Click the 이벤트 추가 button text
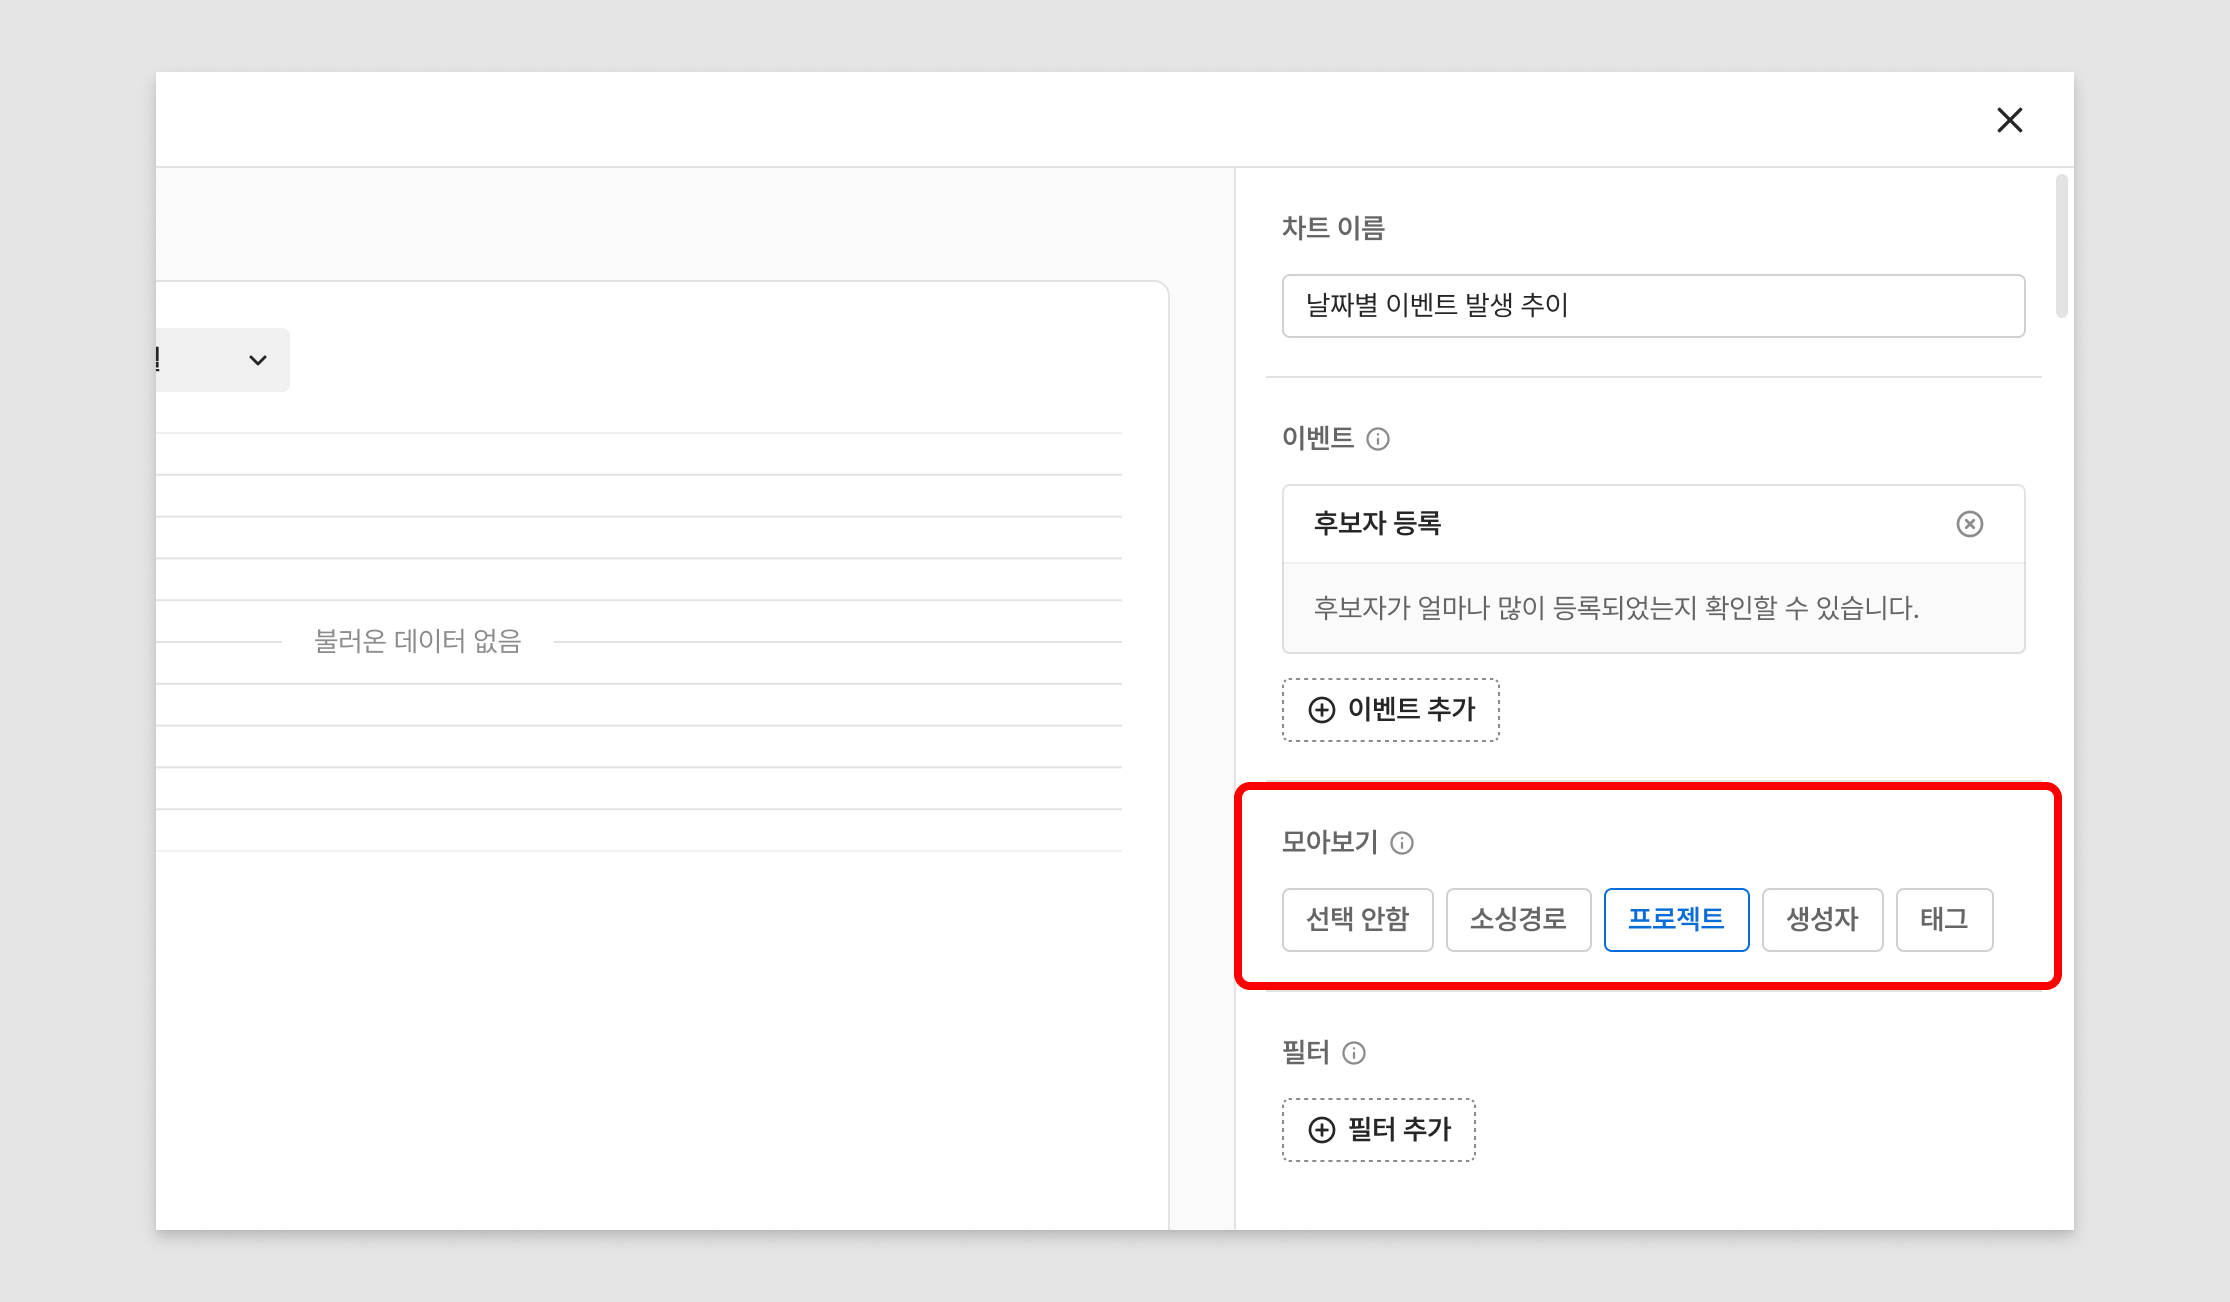 [1411, 710]
